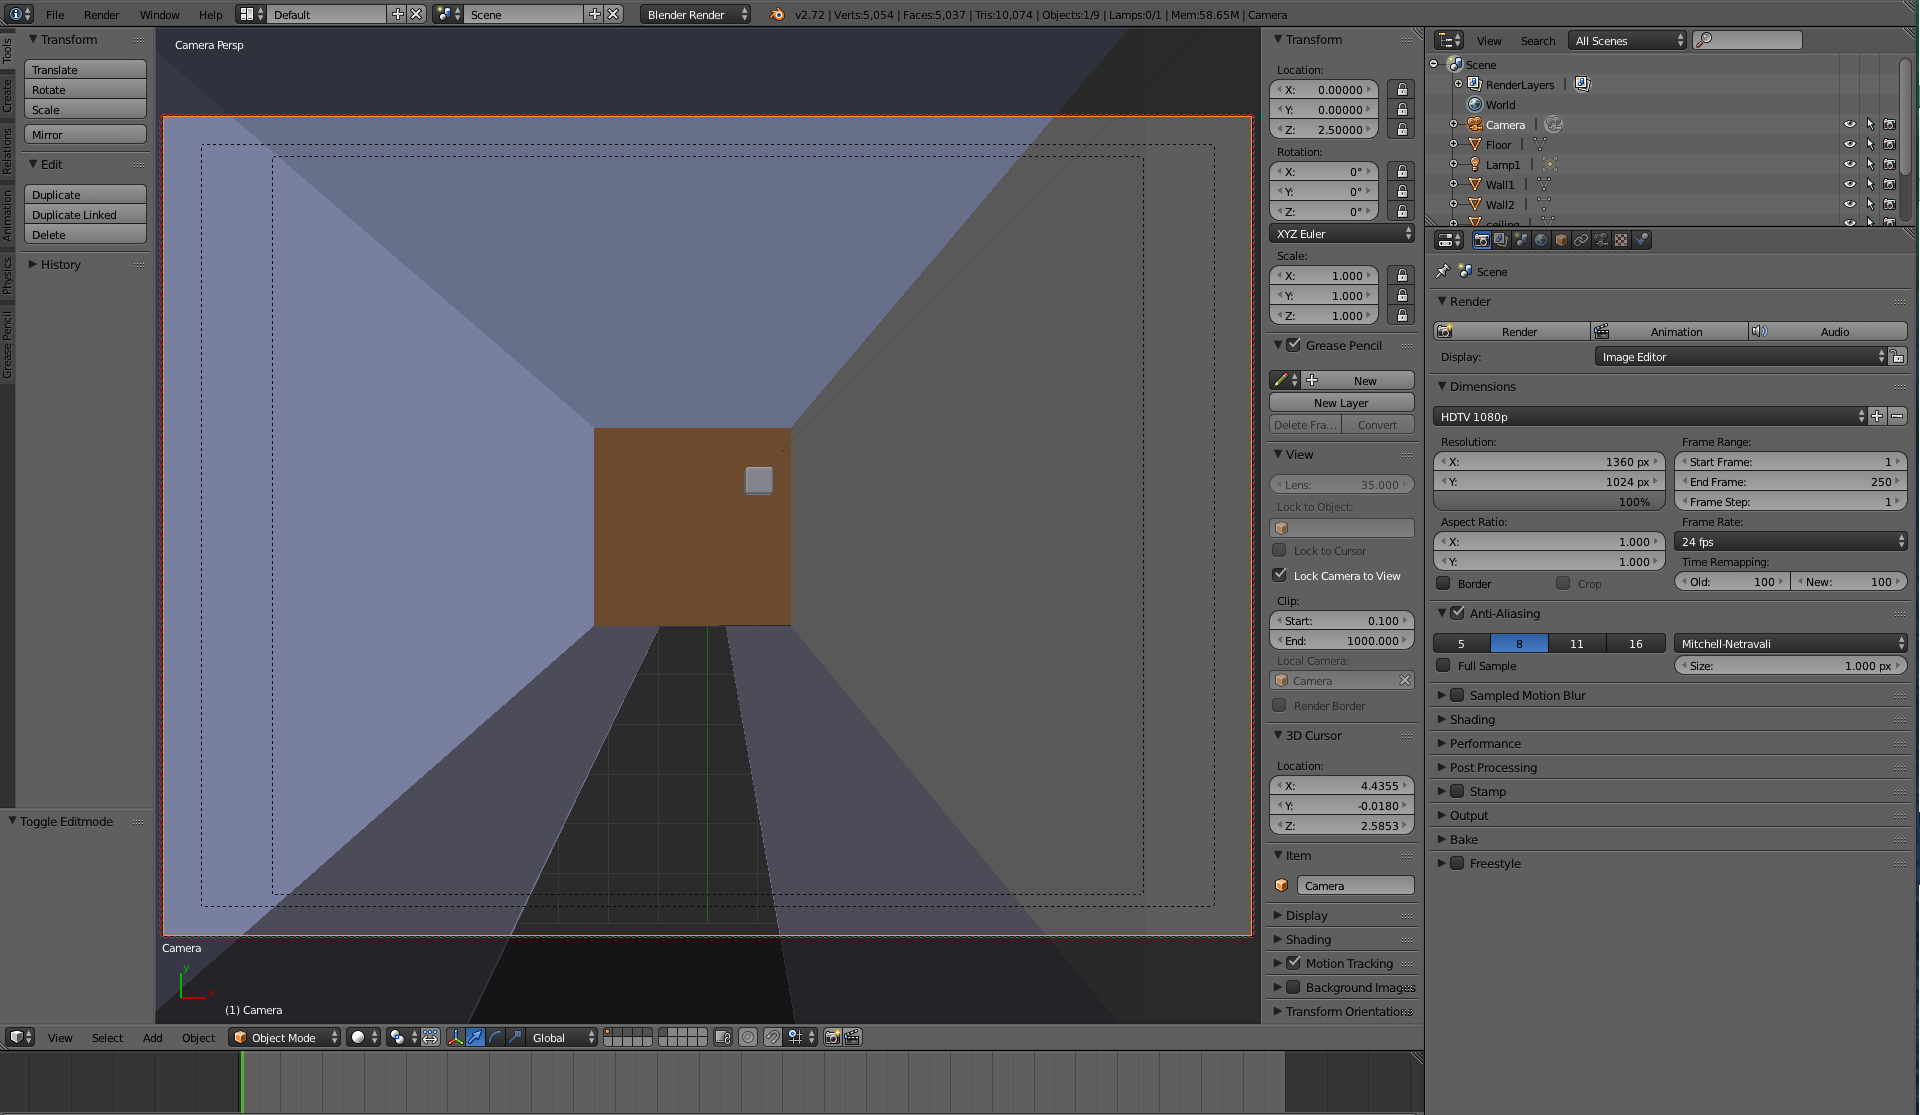
Task: Open Image Editor display dropdown
Action: (x=1741, y=356)
